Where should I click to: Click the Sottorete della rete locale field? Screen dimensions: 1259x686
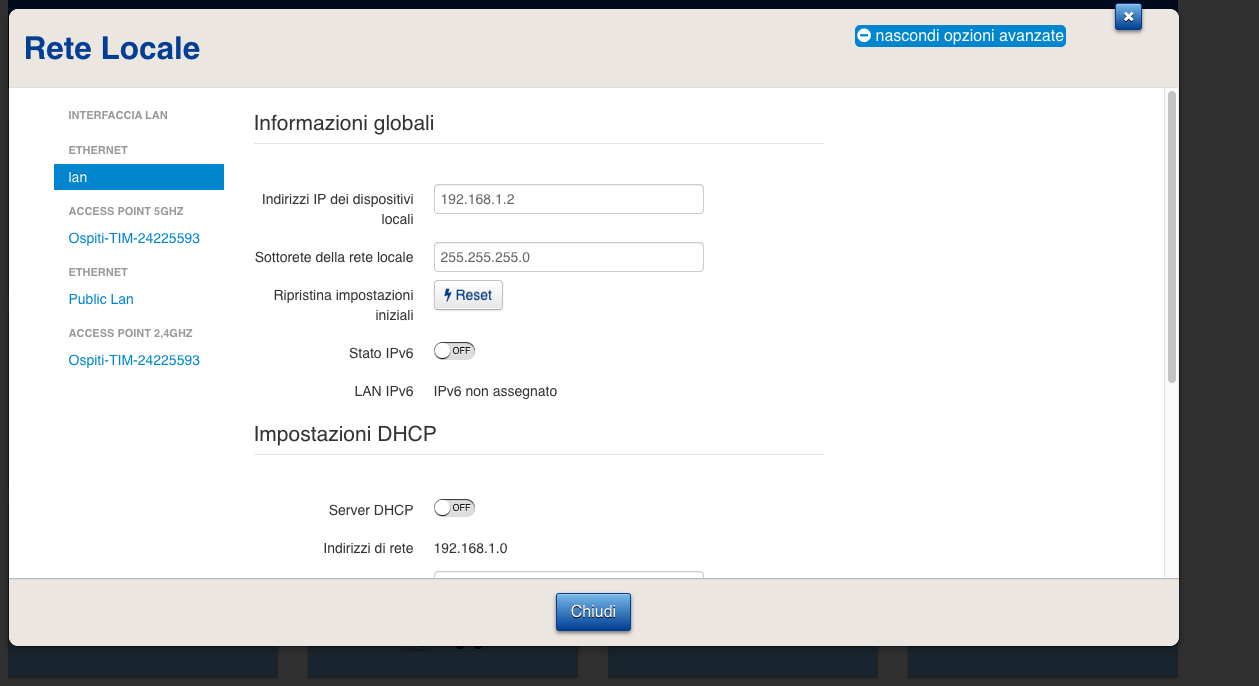[568, 257]
